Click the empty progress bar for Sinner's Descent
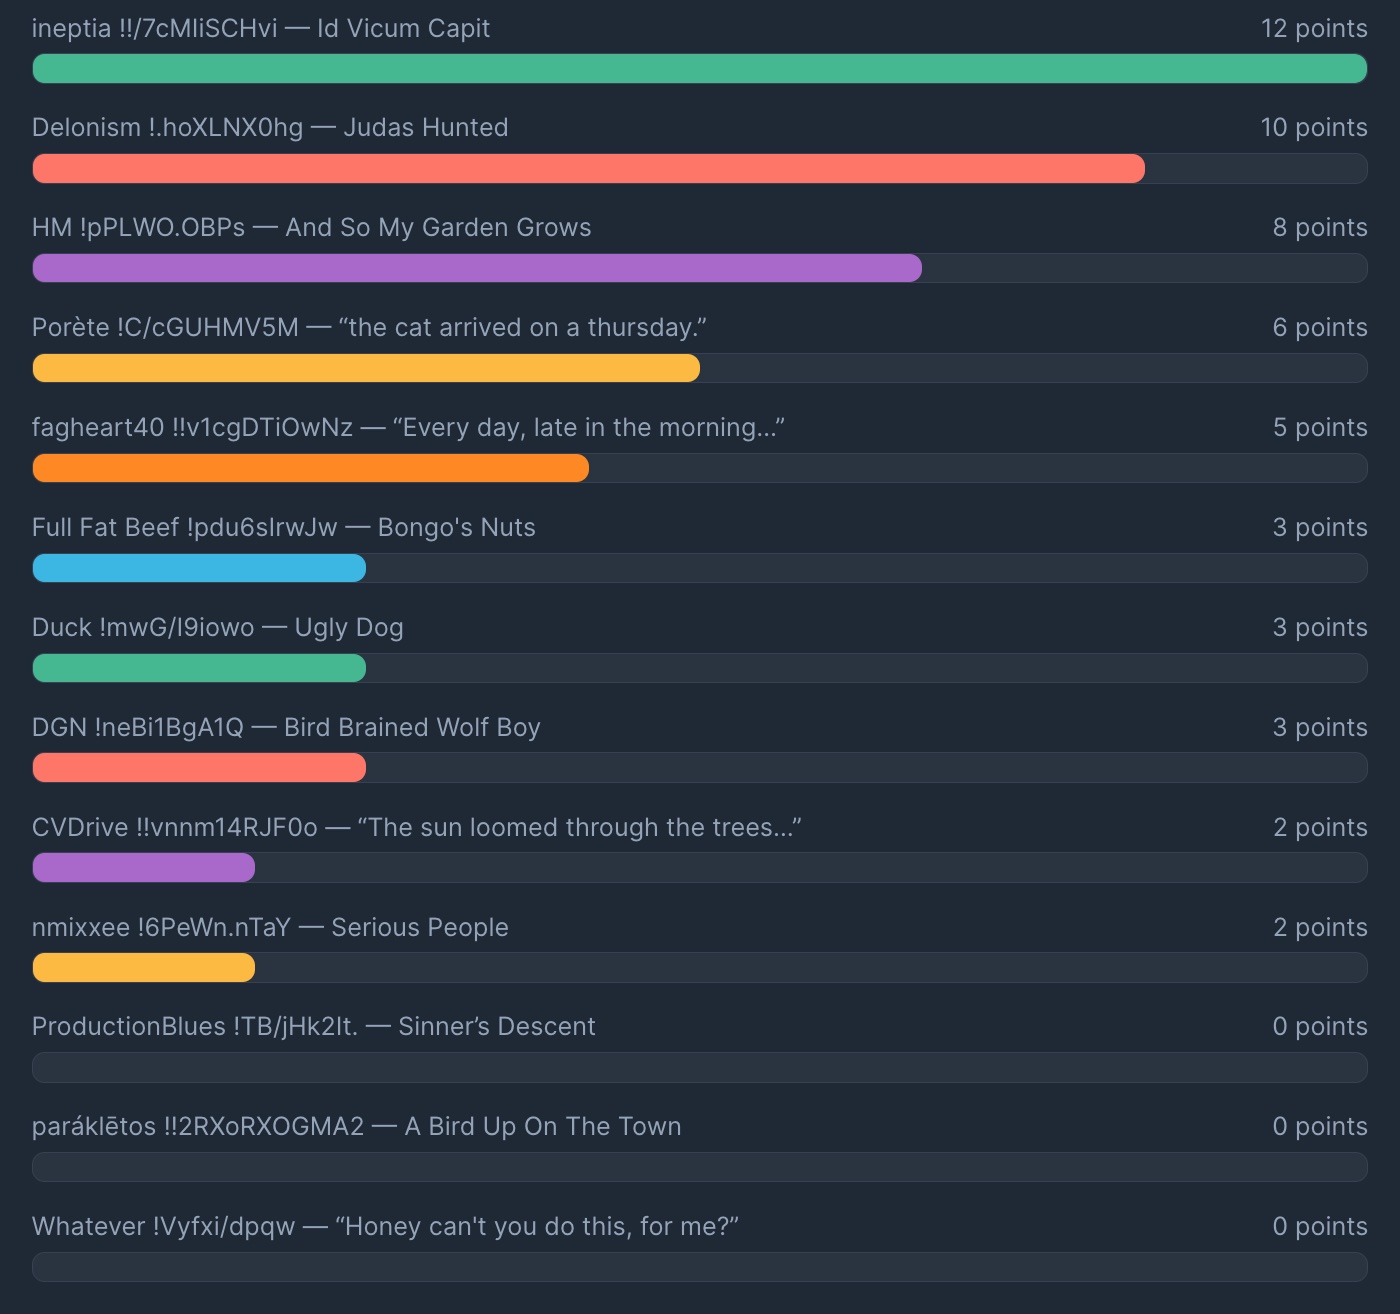Viewport: 1400px width, 1314px height. tap(700, 1067)
